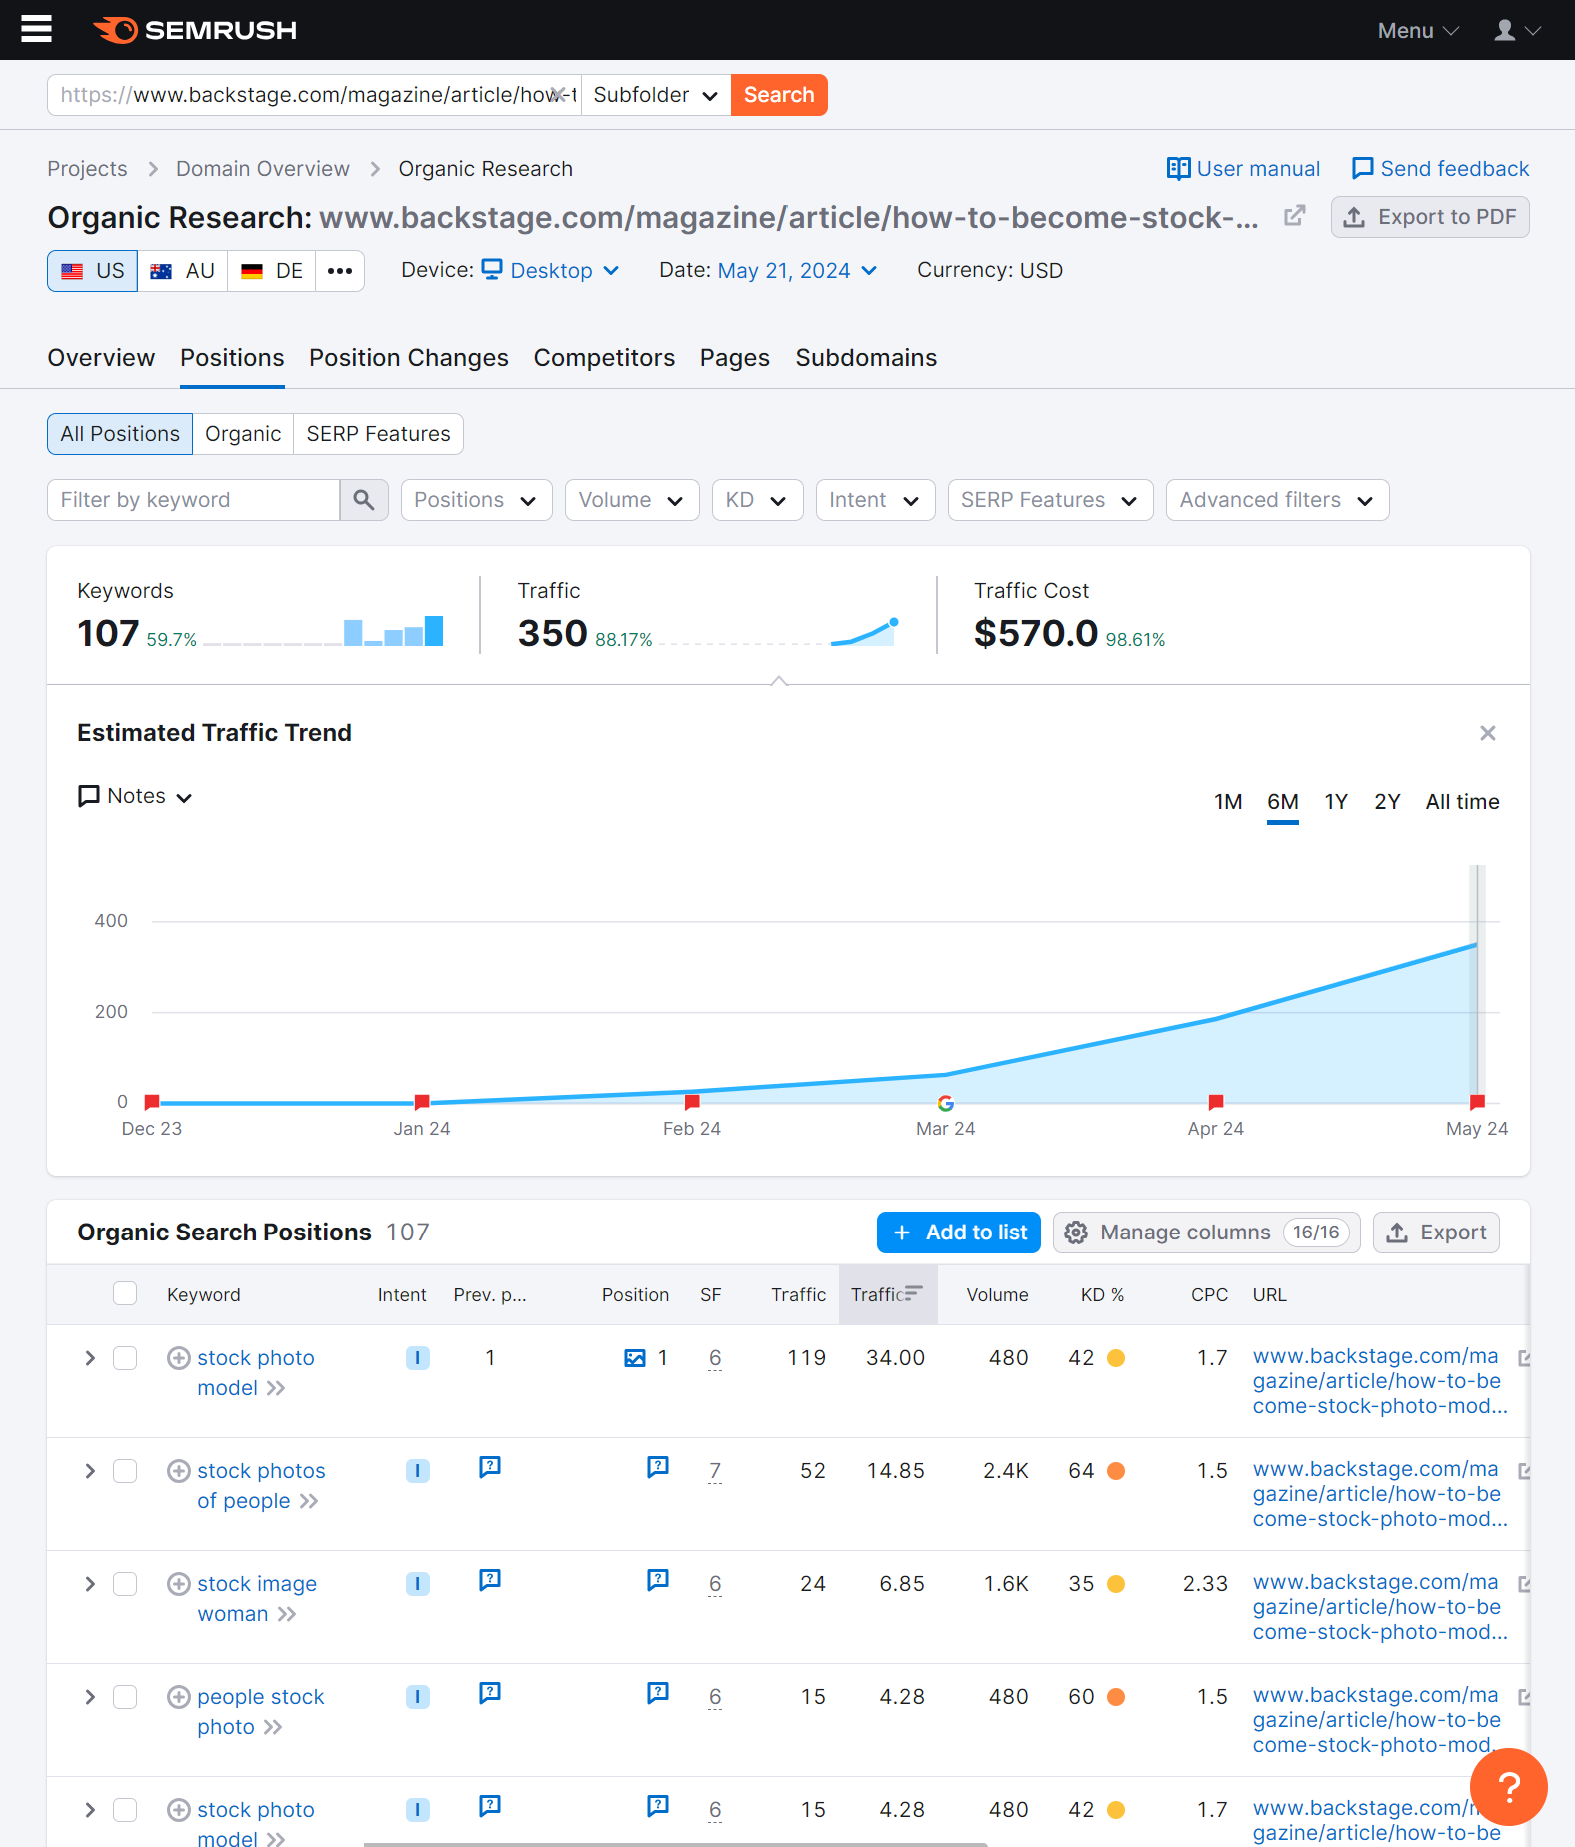1575x1847 pixels.
Task: Click Informational intent badge for people stock photo
Action: [x=418, y=1697]
